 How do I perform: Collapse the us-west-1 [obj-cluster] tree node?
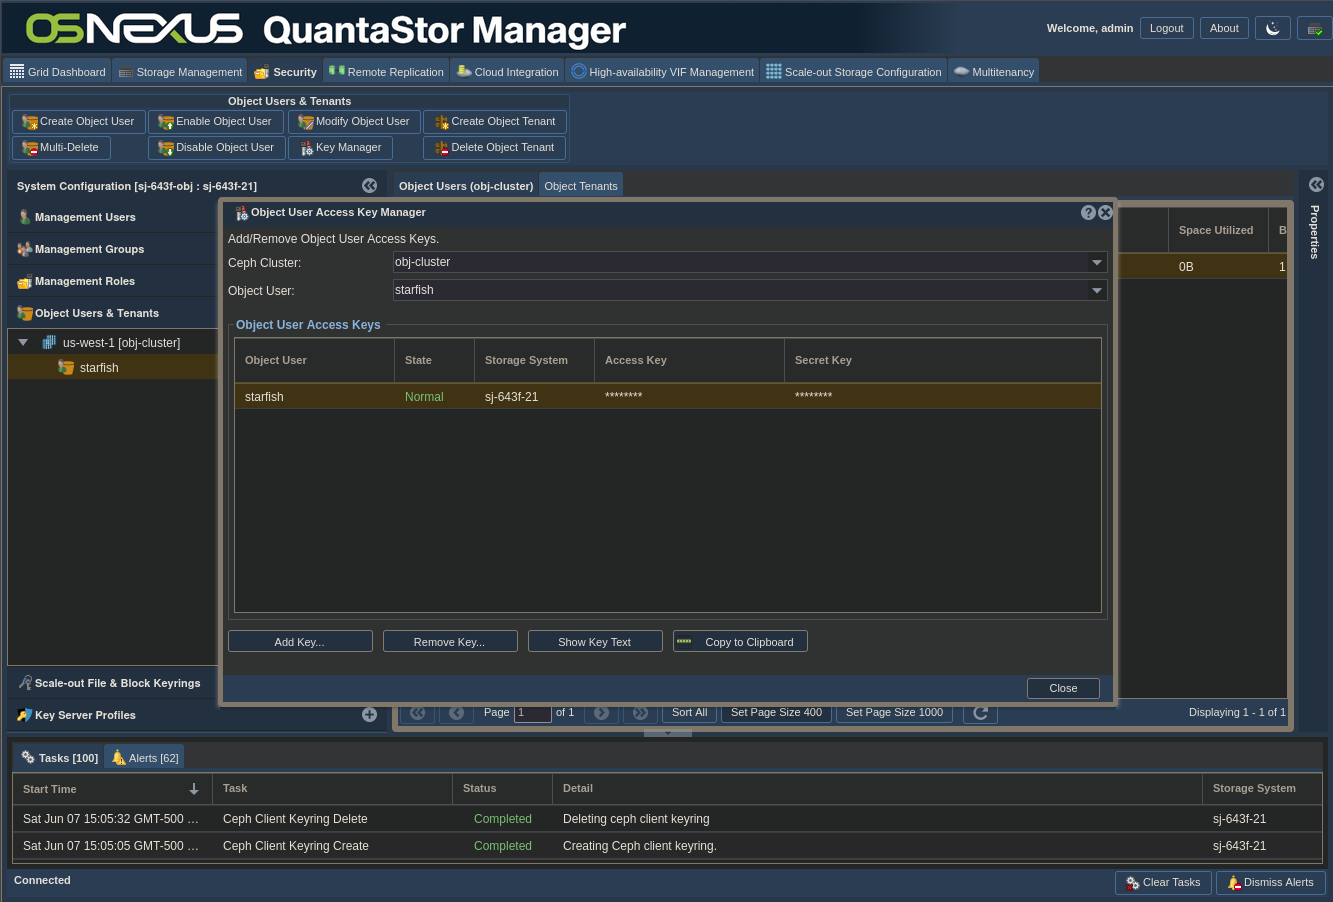point(23,343)
